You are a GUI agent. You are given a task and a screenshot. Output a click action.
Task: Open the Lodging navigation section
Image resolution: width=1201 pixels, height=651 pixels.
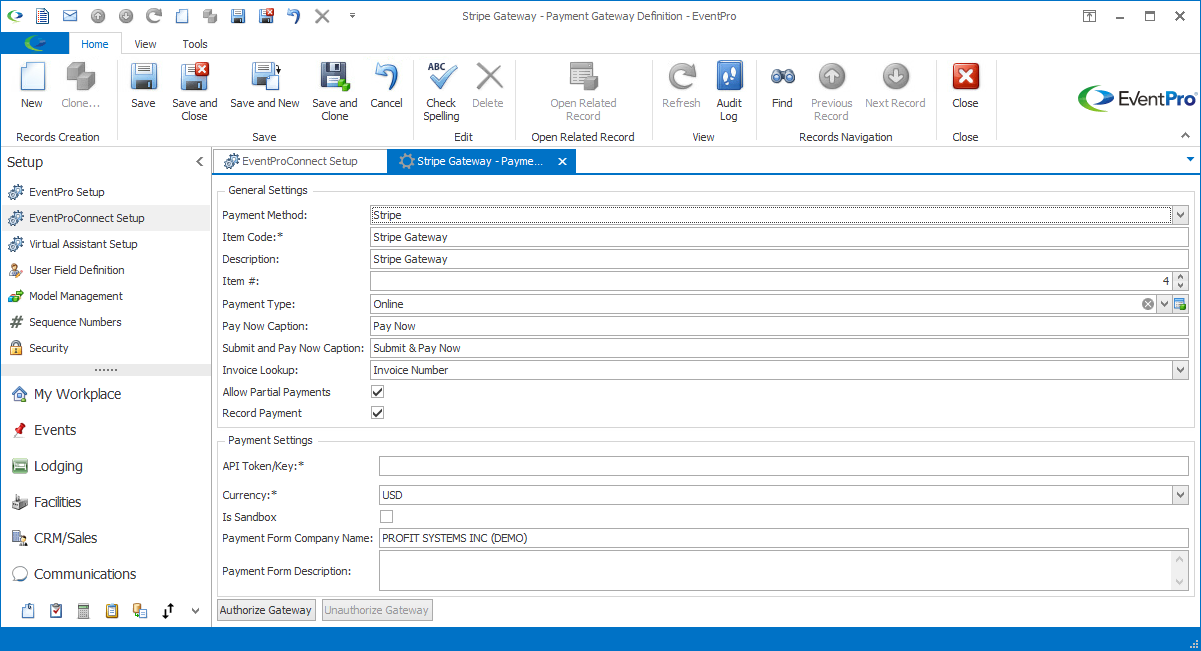click(x=106, y=466)
